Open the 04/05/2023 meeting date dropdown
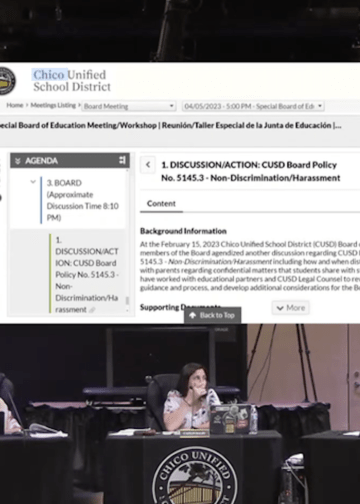This screenshot has width=360, height=504. pos(253,106)
